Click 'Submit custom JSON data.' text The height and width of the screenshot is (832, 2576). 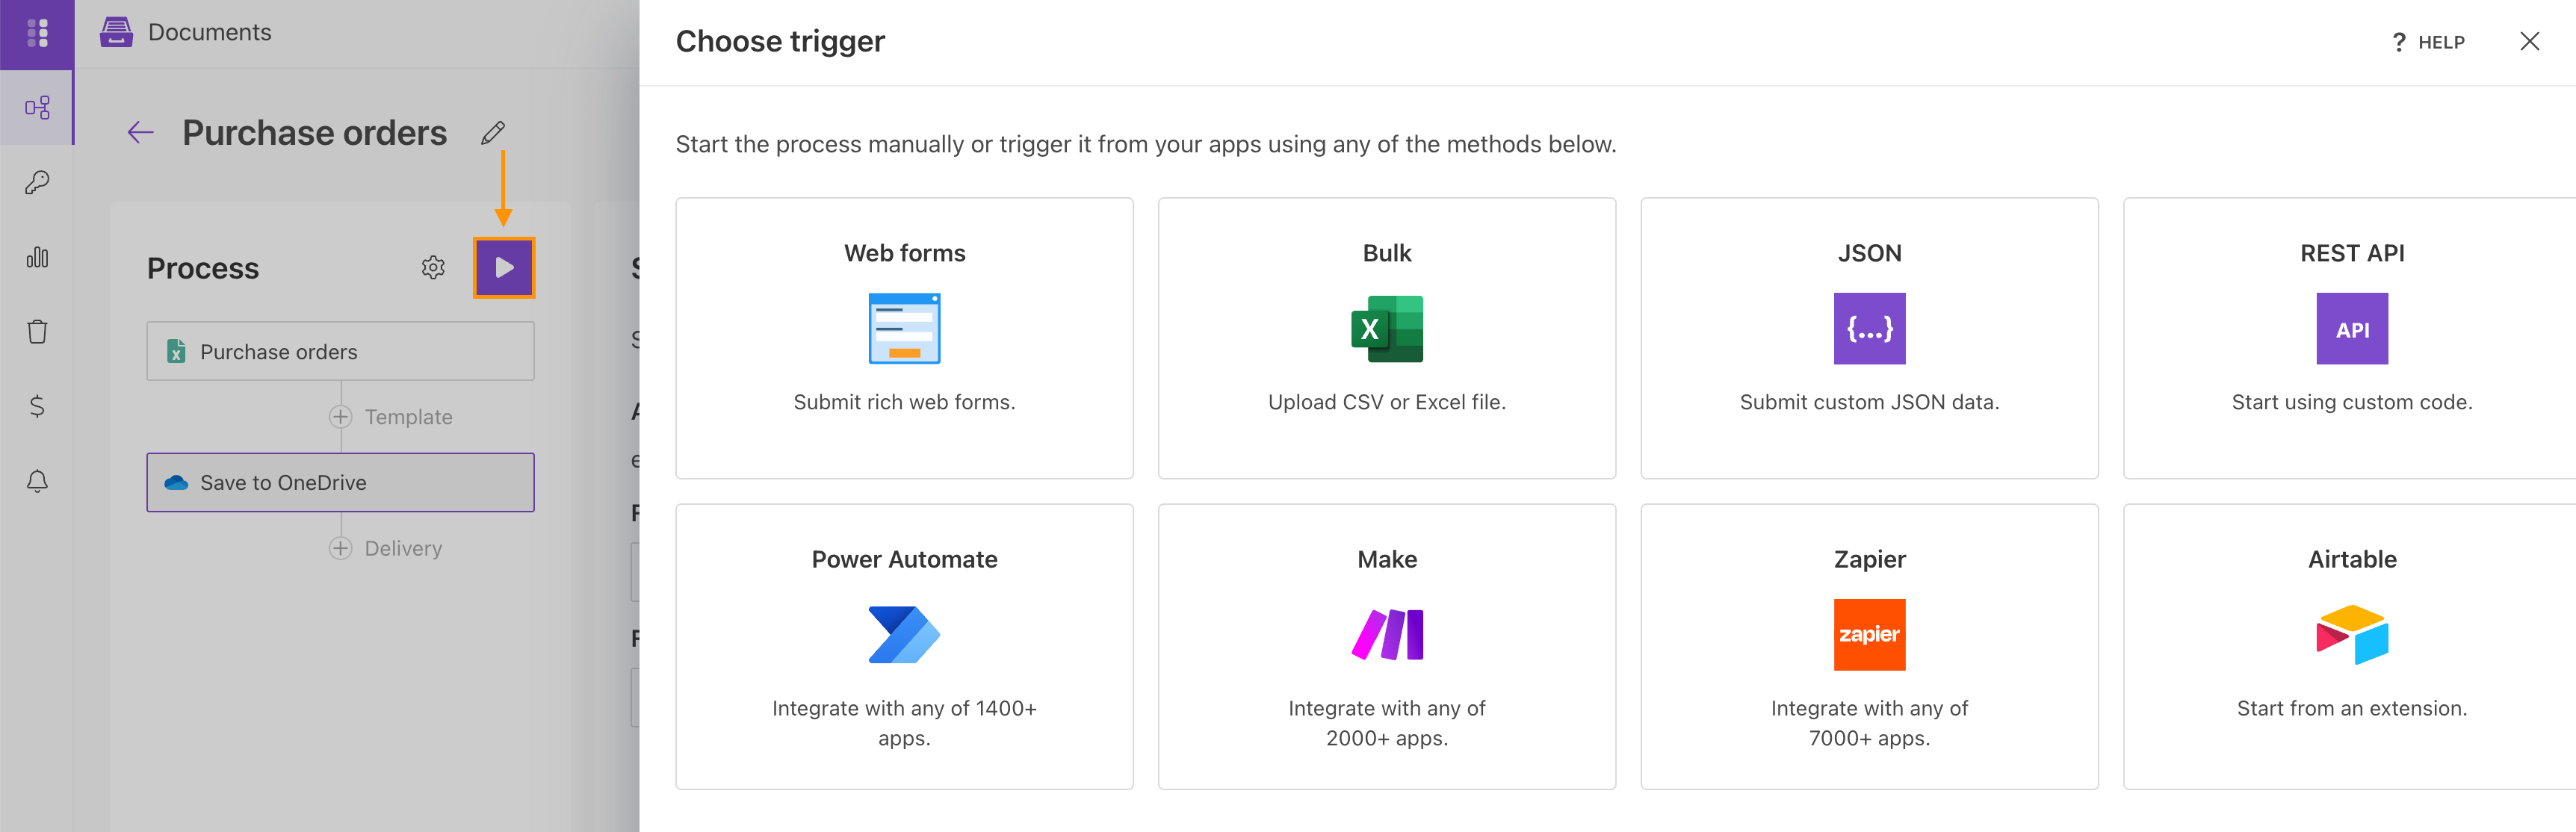[1869, 402]
